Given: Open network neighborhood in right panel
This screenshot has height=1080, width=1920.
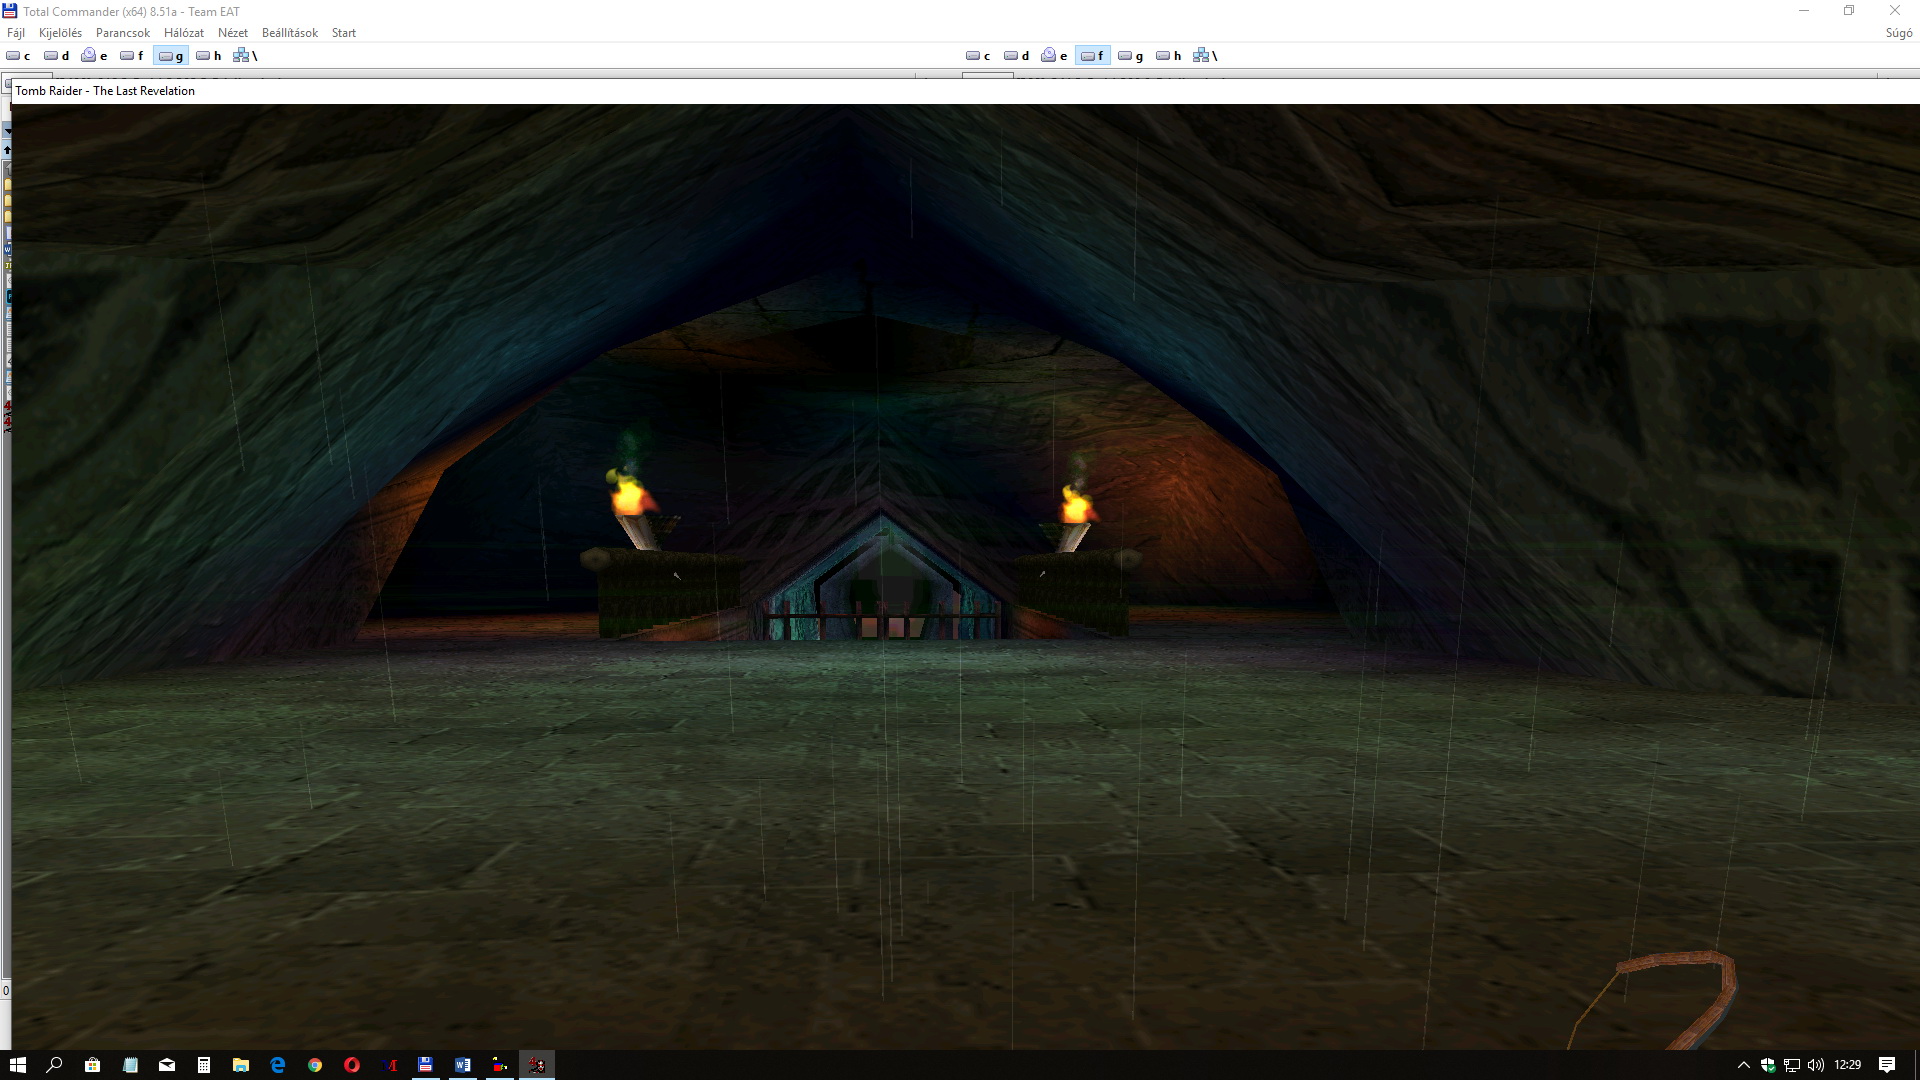Looking at the screenshot, I should [1205, 56].
